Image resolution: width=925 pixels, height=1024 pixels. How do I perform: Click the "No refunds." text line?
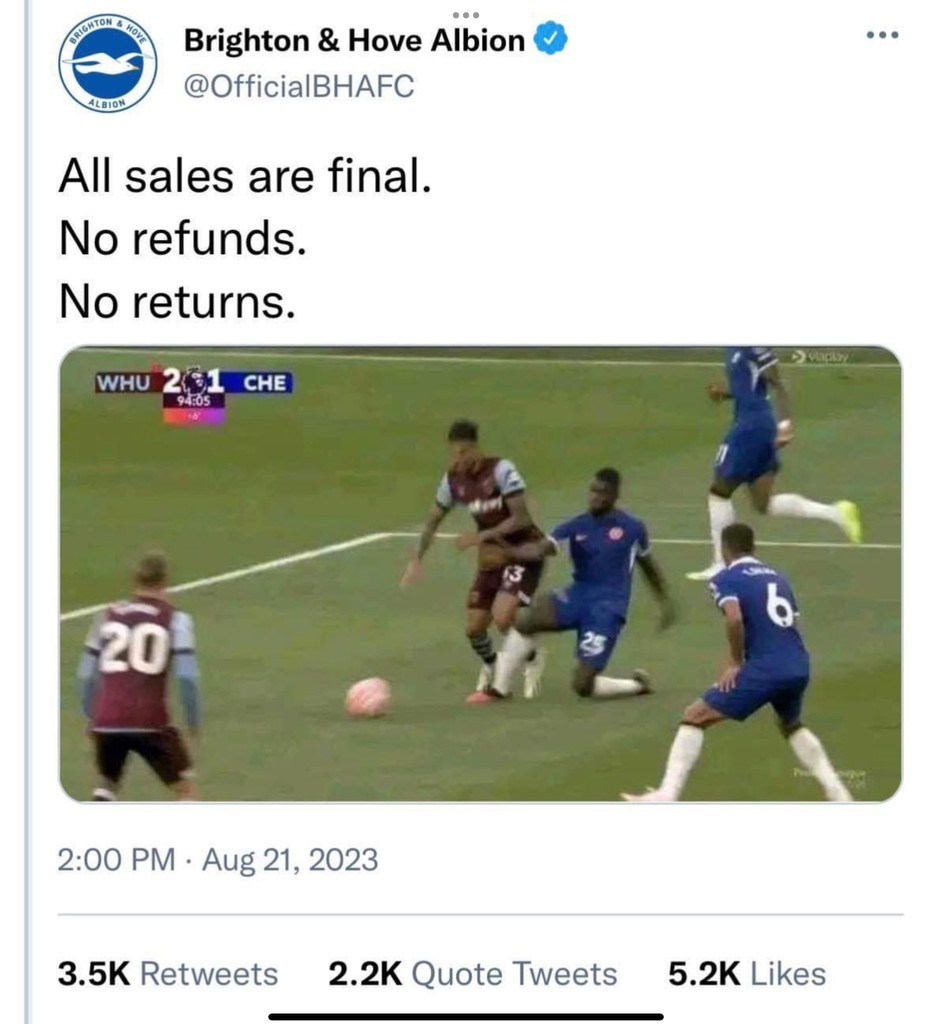pos(181,239)
